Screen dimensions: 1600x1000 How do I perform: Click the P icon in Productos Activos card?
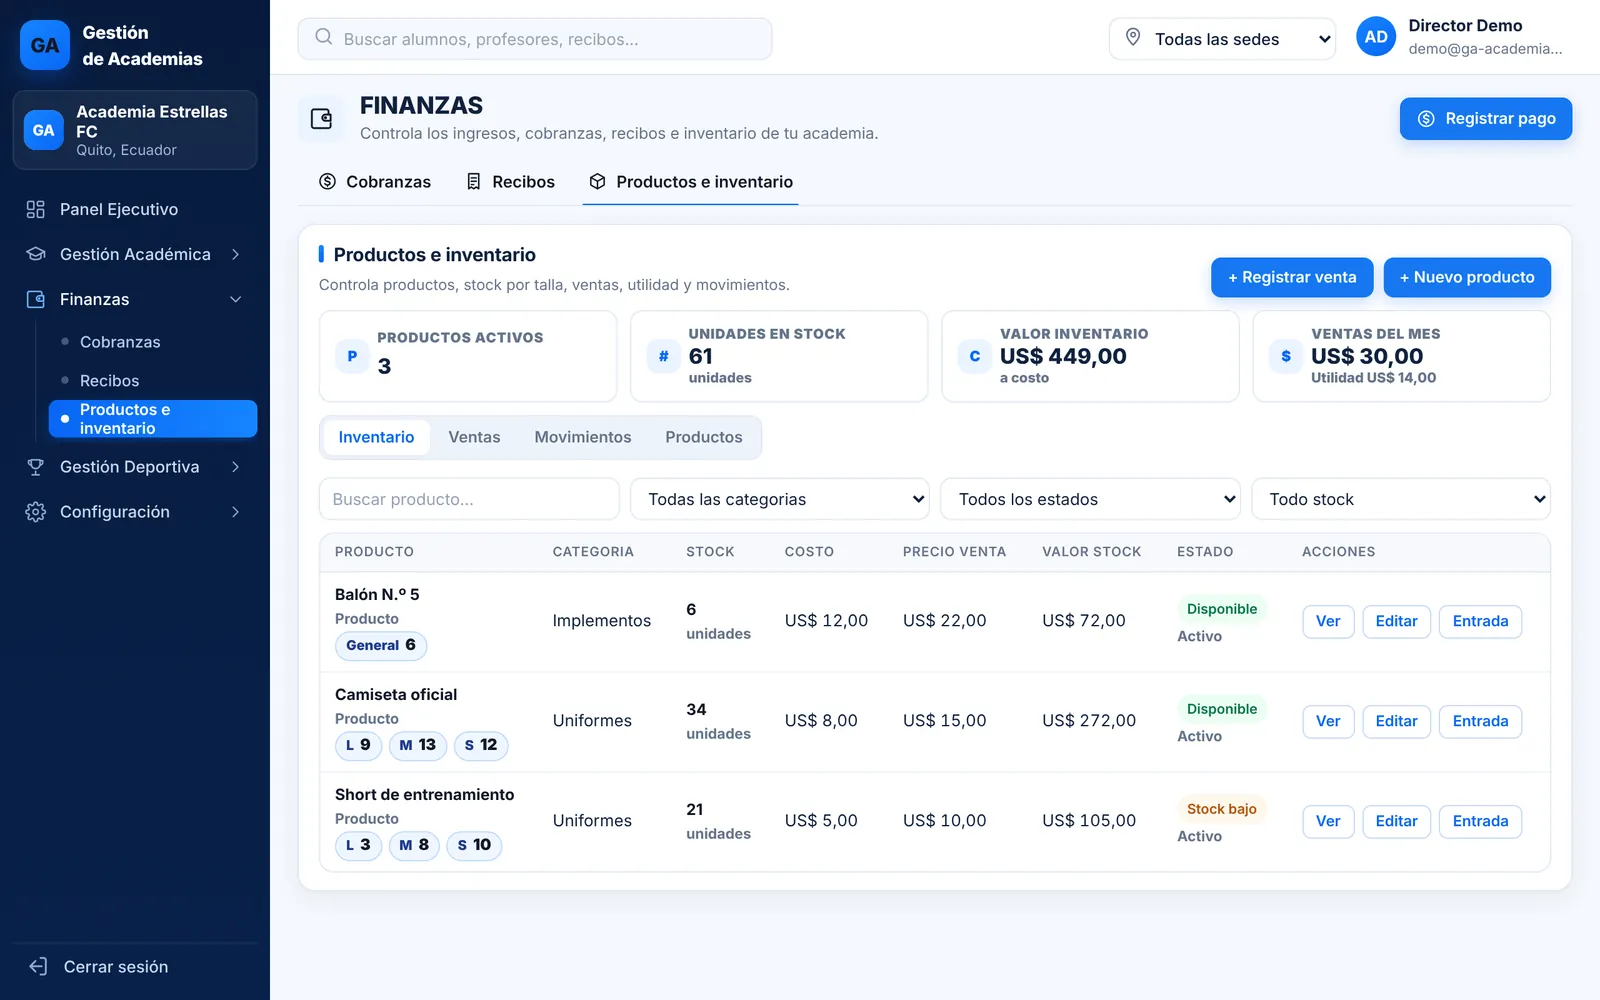click(352, 356)
